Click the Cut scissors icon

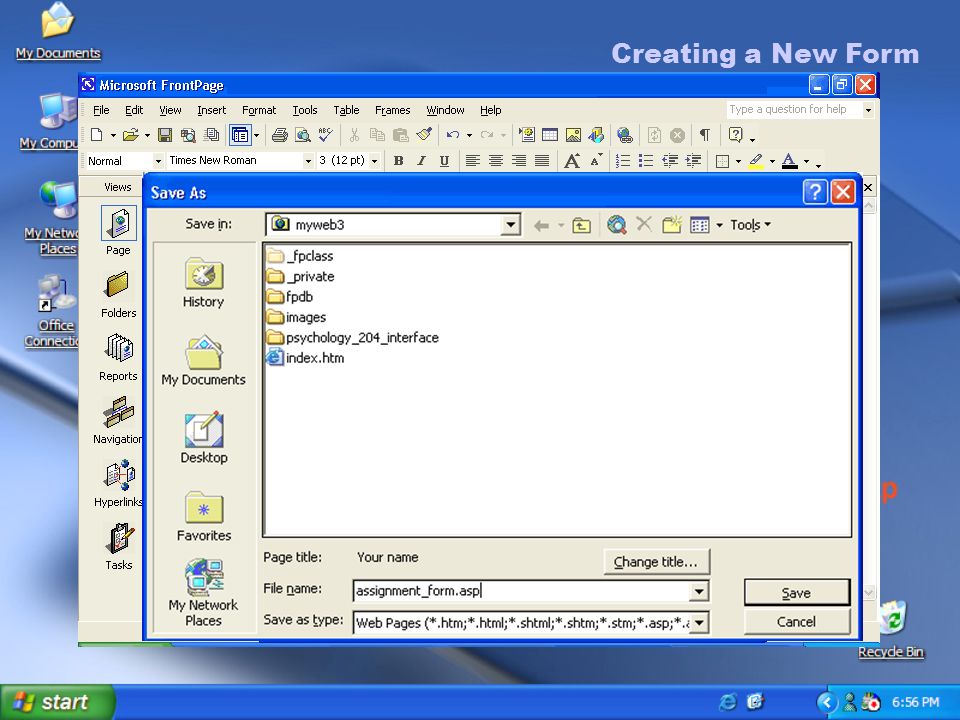pos(354,135)
